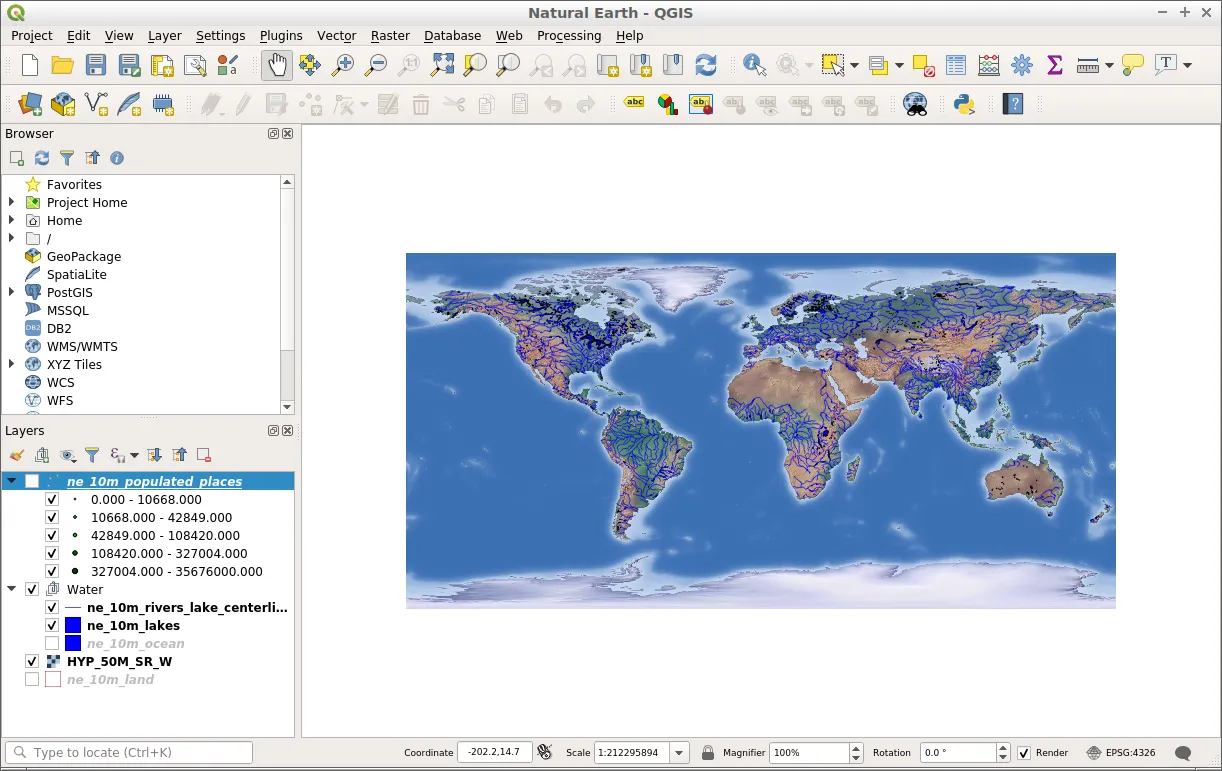Click the Save Project floppy icon

click(96, 66)
